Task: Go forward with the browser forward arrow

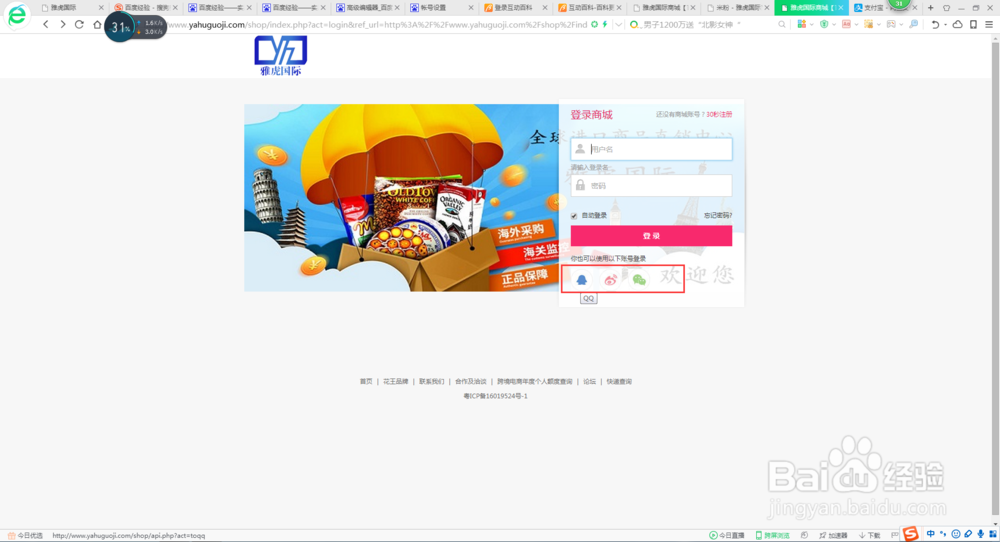Action: [62, 24]
